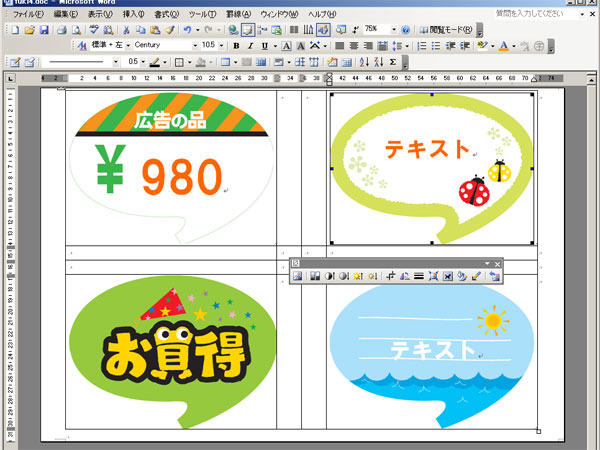Click the Crop tool on Picture toolbar
This screenshot has width=600, height=450.
pyautogui.click(x=391, y=276)
